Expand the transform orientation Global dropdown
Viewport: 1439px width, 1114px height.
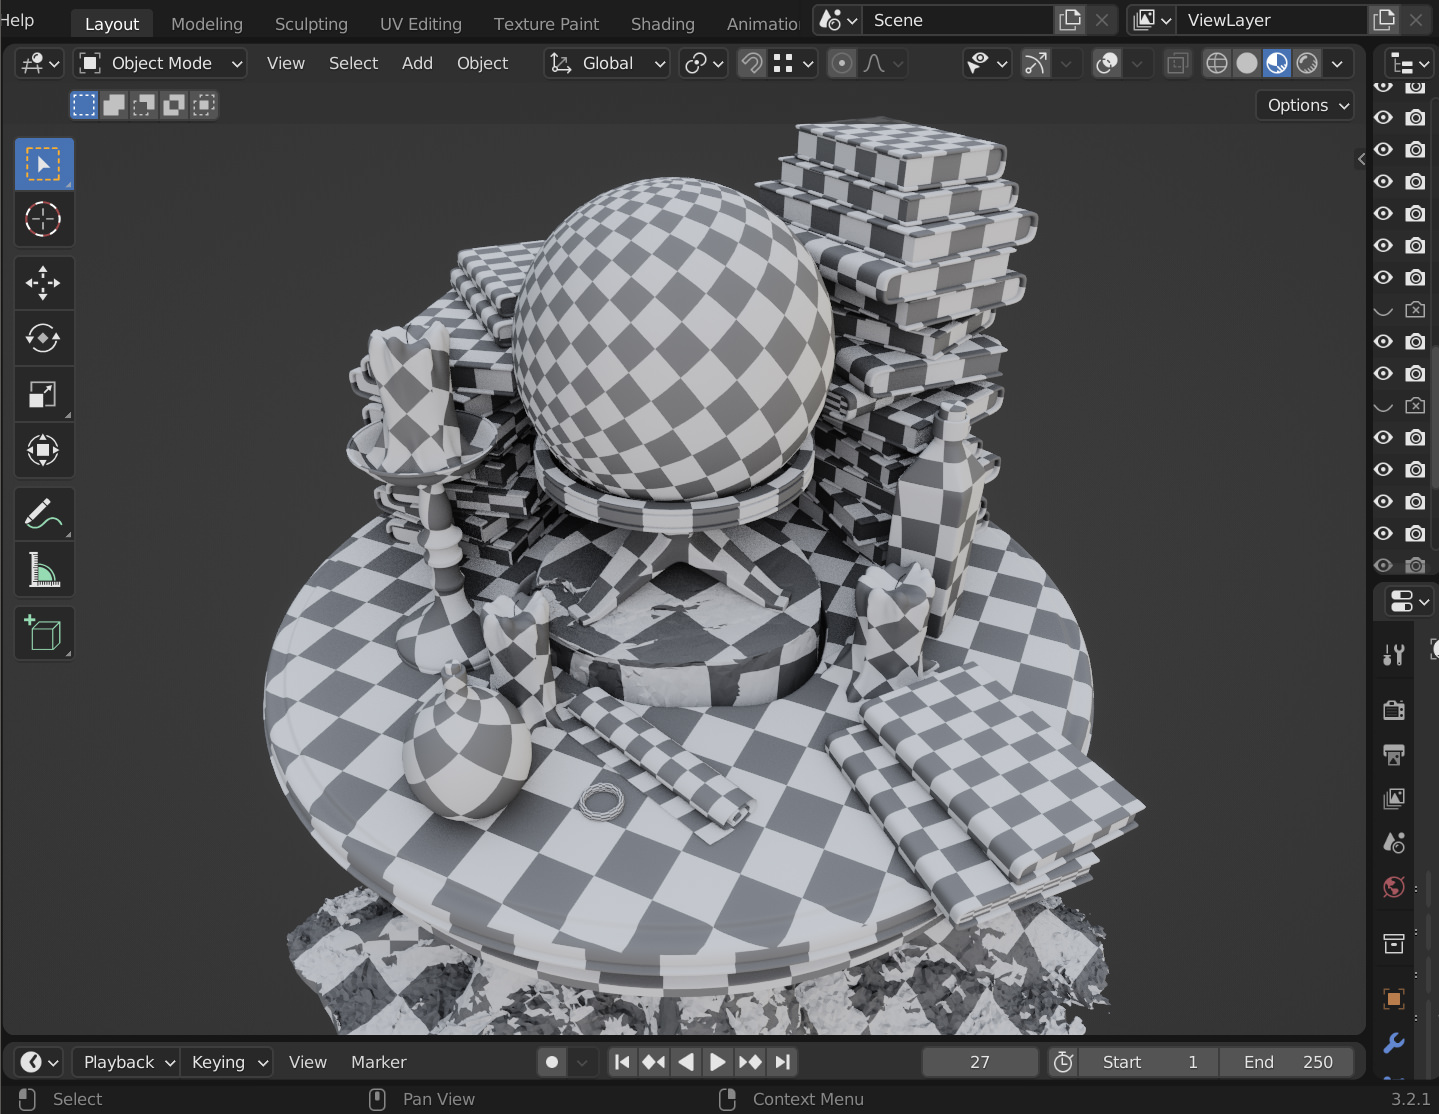606,63
